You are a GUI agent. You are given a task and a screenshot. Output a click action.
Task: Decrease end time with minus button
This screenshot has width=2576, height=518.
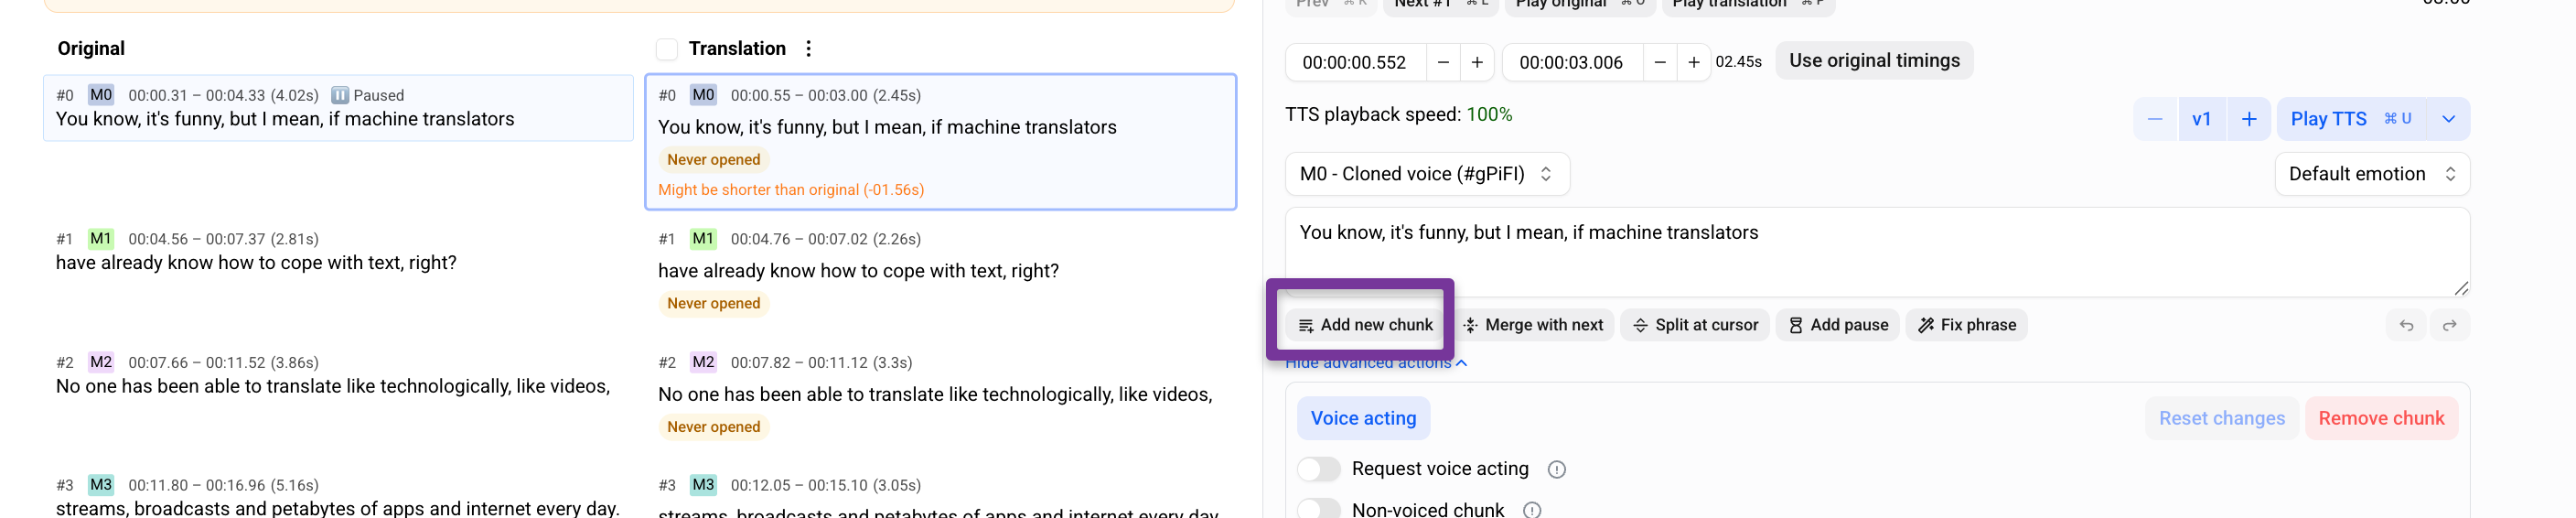pyautogui.click(x=1660, y=62)
